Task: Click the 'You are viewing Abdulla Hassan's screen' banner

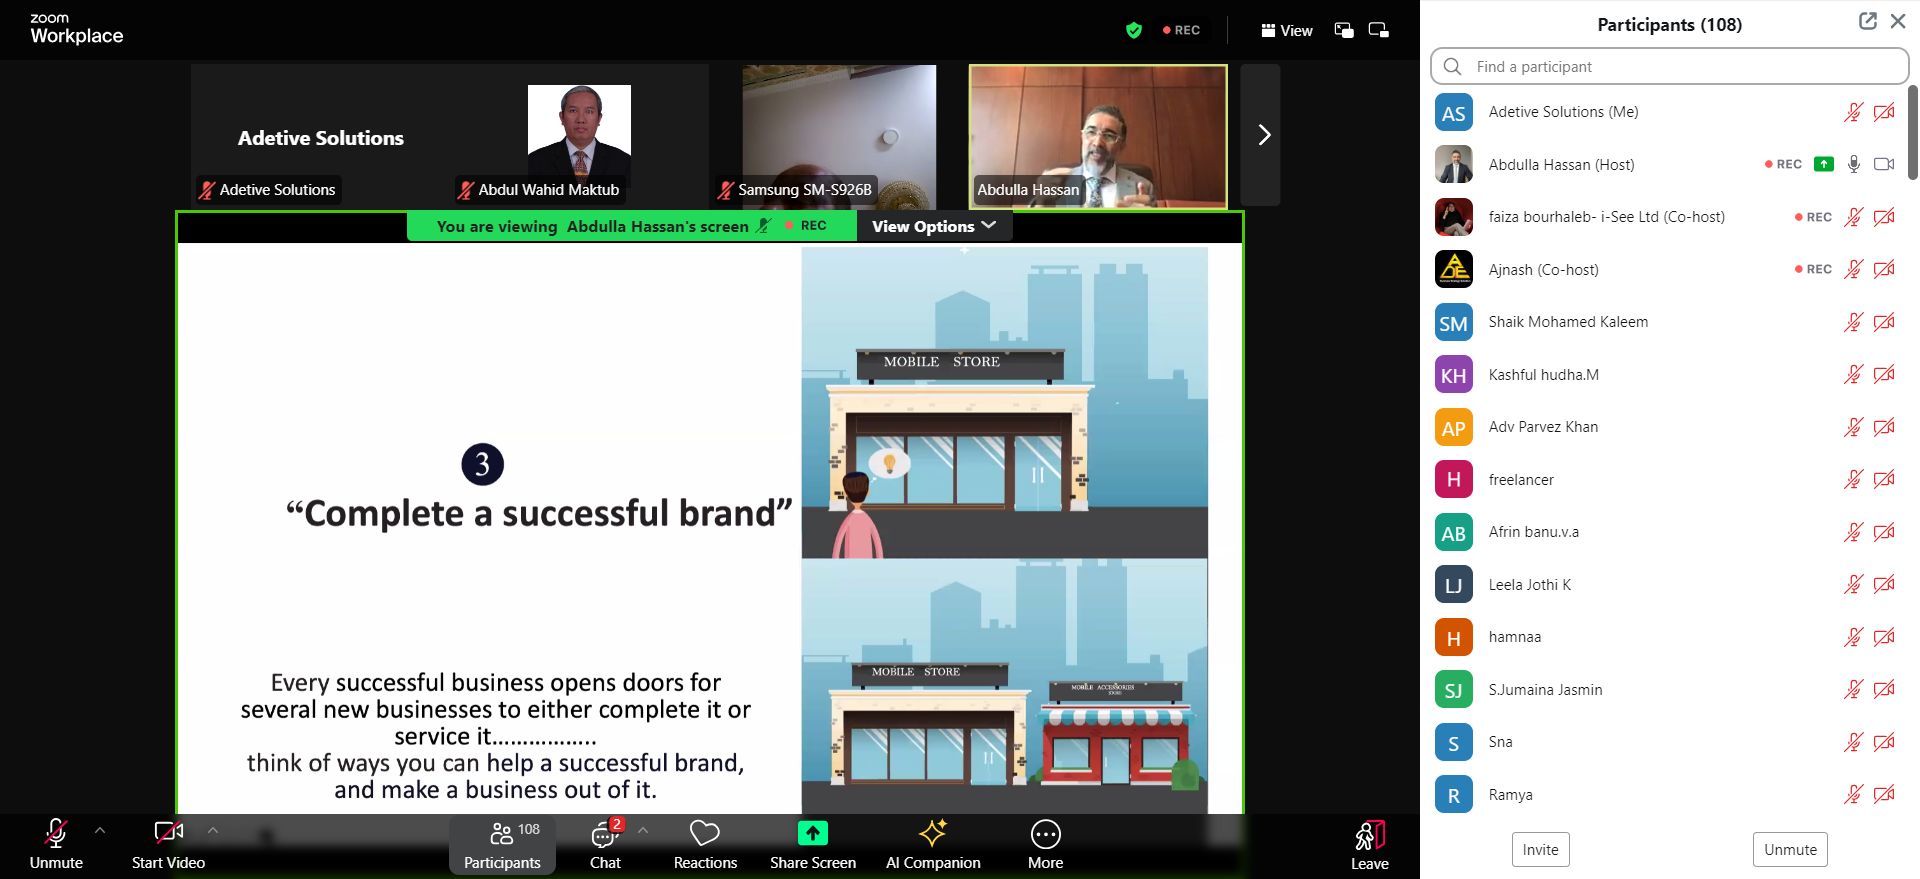Action: (631, 226)
